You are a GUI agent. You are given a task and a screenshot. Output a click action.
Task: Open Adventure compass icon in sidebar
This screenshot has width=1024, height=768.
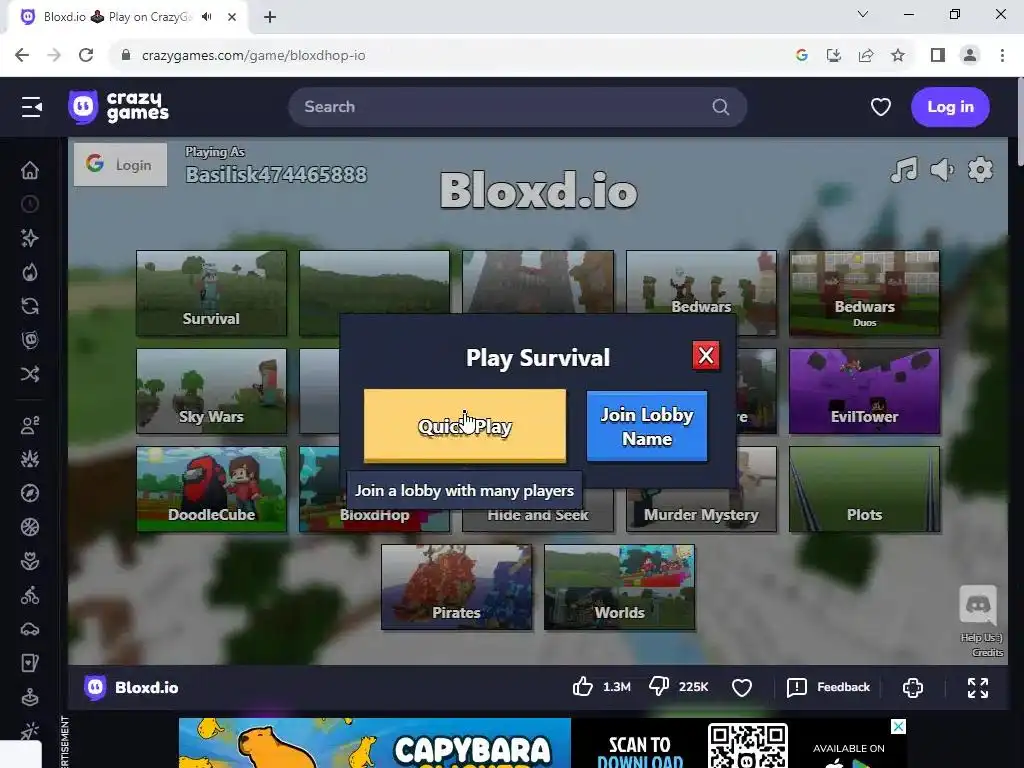click(30, 494)
